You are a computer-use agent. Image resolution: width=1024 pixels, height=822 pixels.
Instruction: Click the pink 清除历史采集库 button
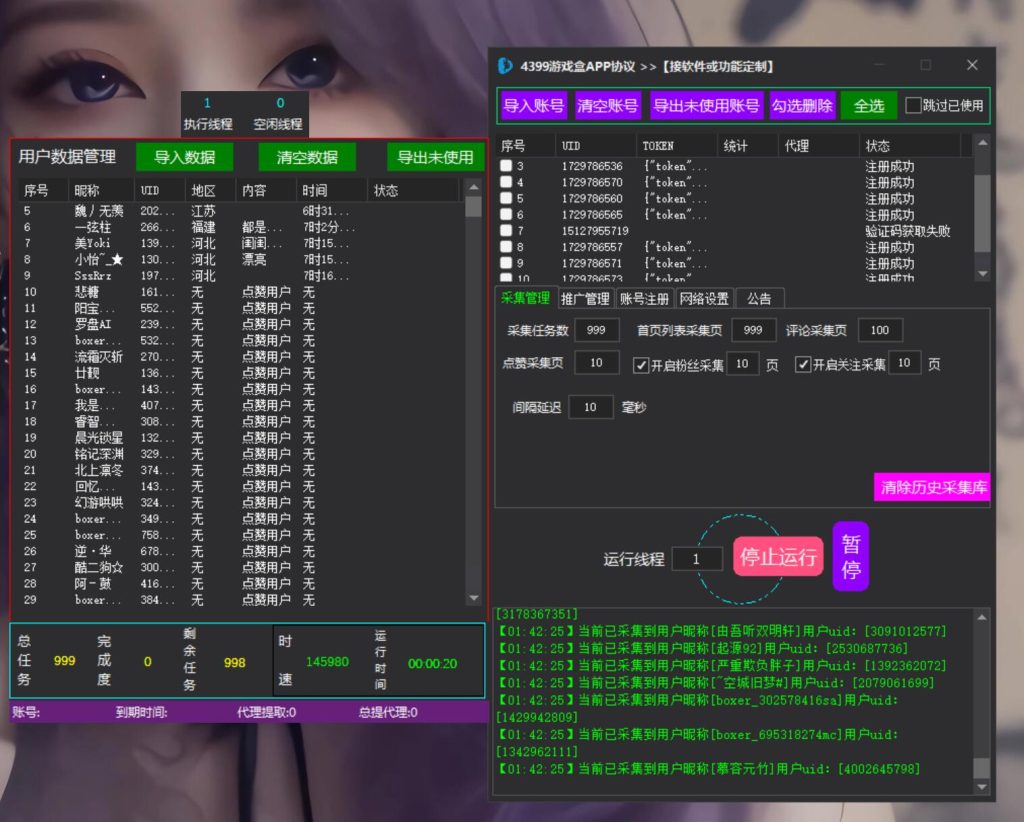(933, 487)
